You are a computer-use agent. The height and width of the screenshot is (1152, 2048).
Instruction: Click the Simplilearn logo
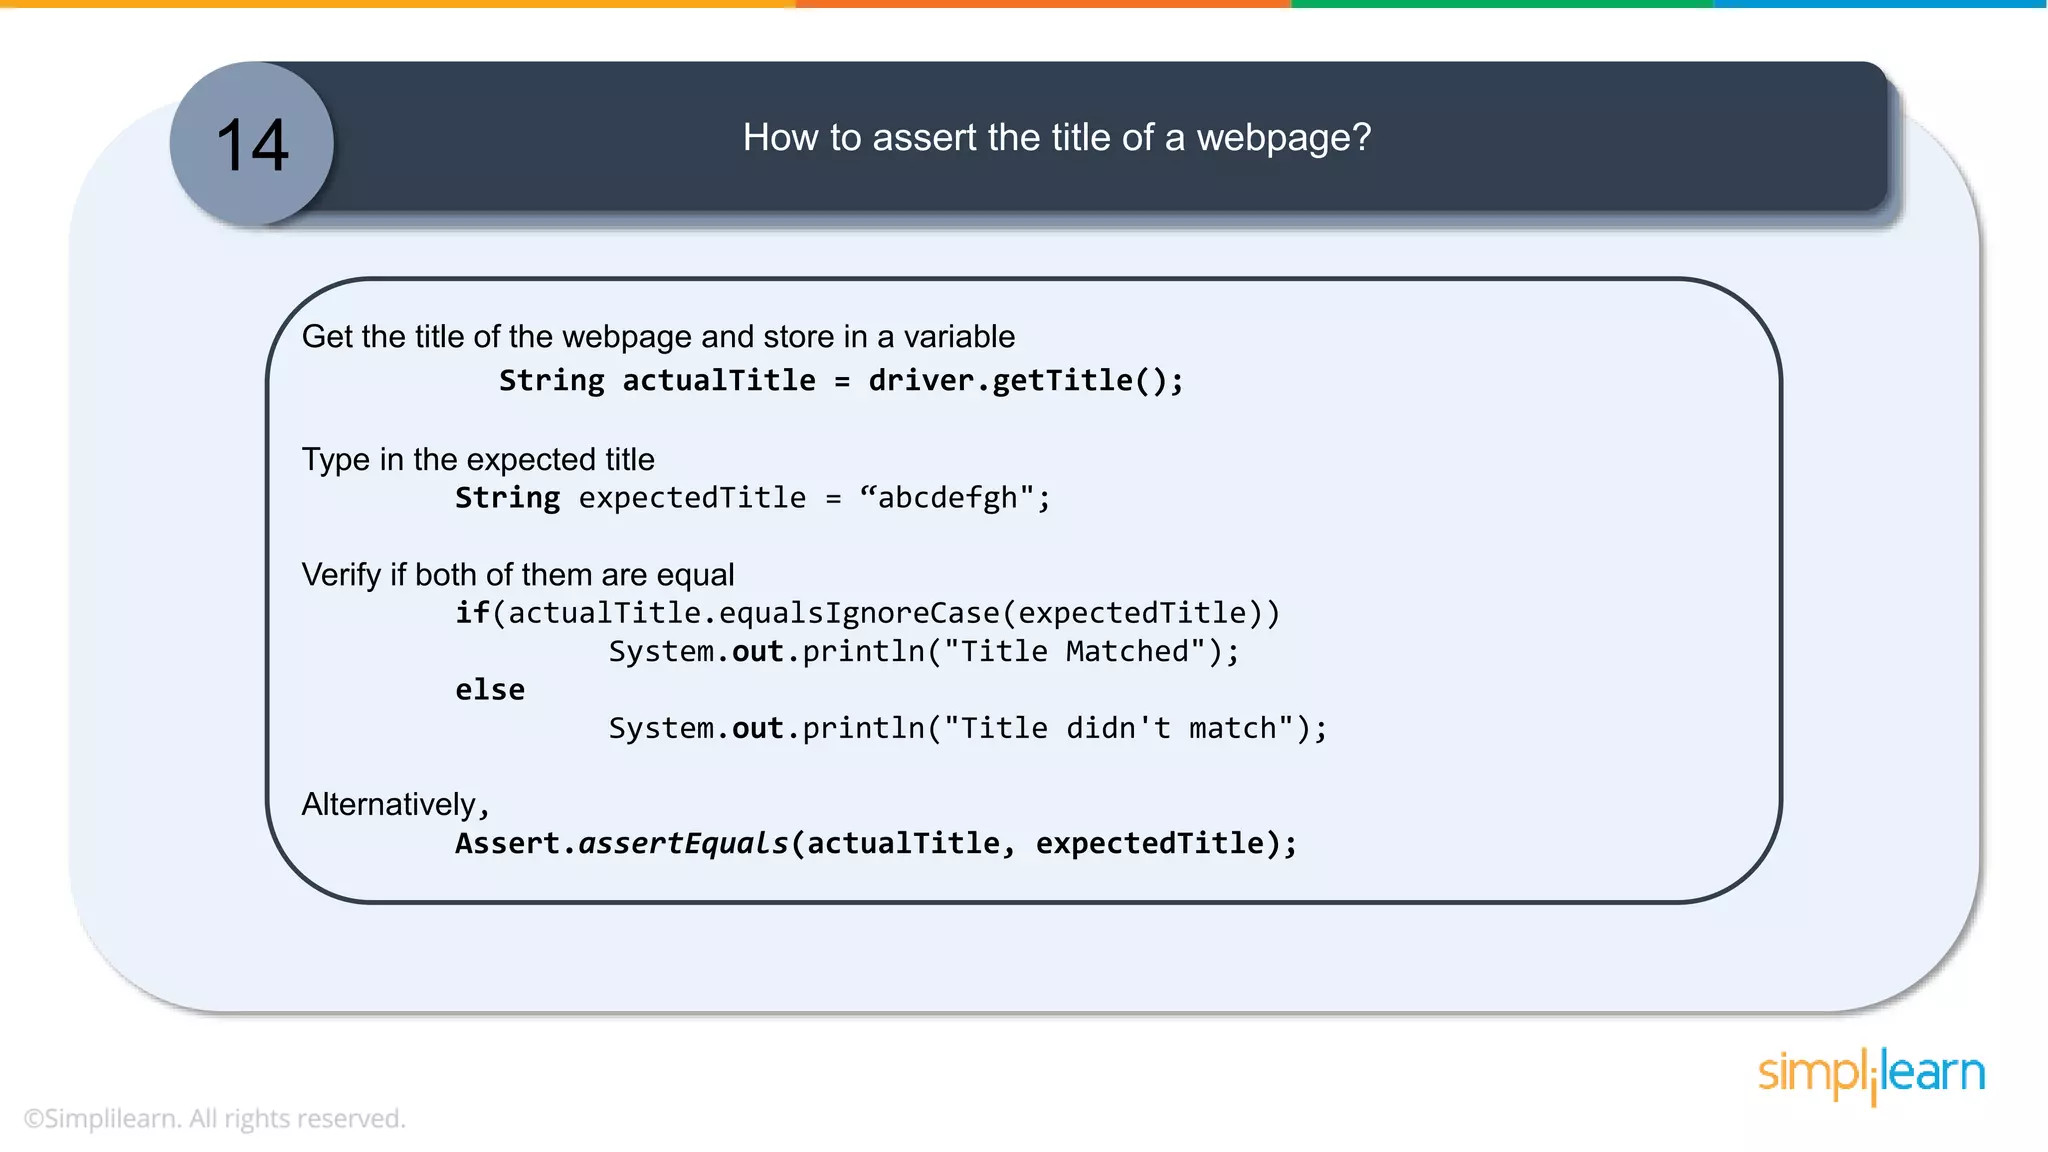1871,1076
